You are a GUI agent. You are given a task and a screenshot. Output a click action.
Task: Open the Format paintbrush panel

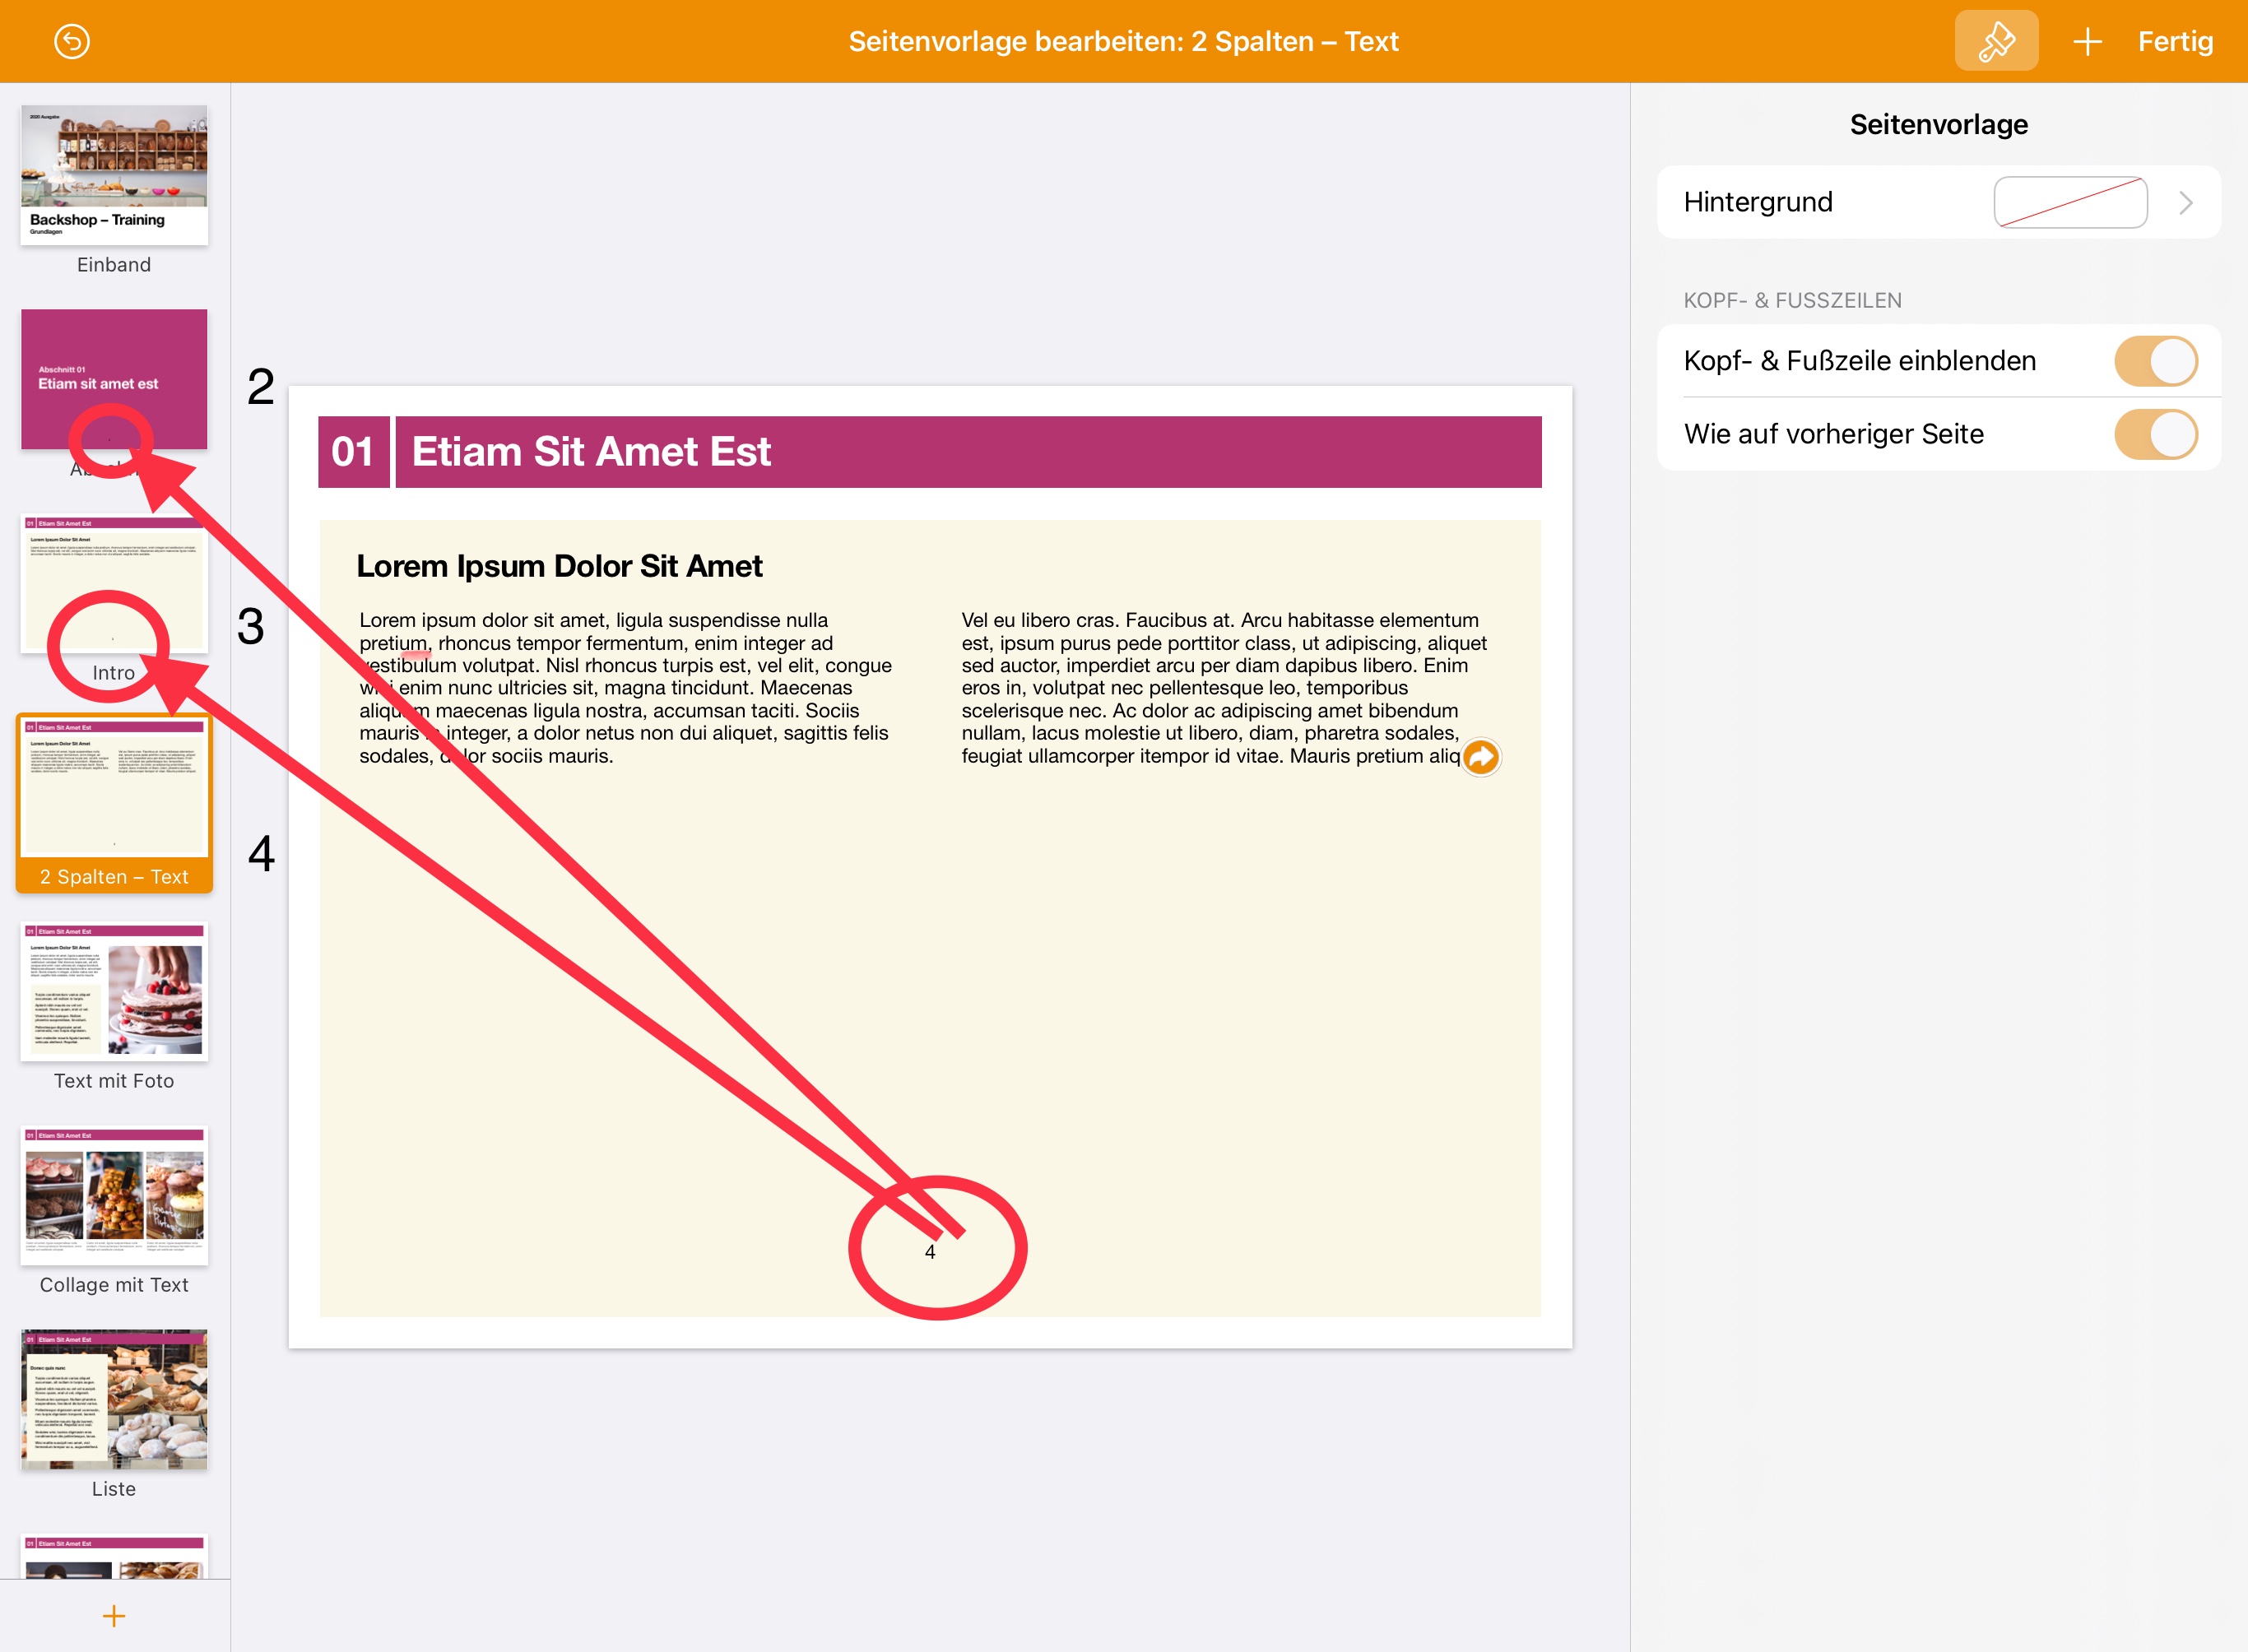pyautogui.click(x=1995, y=41)
